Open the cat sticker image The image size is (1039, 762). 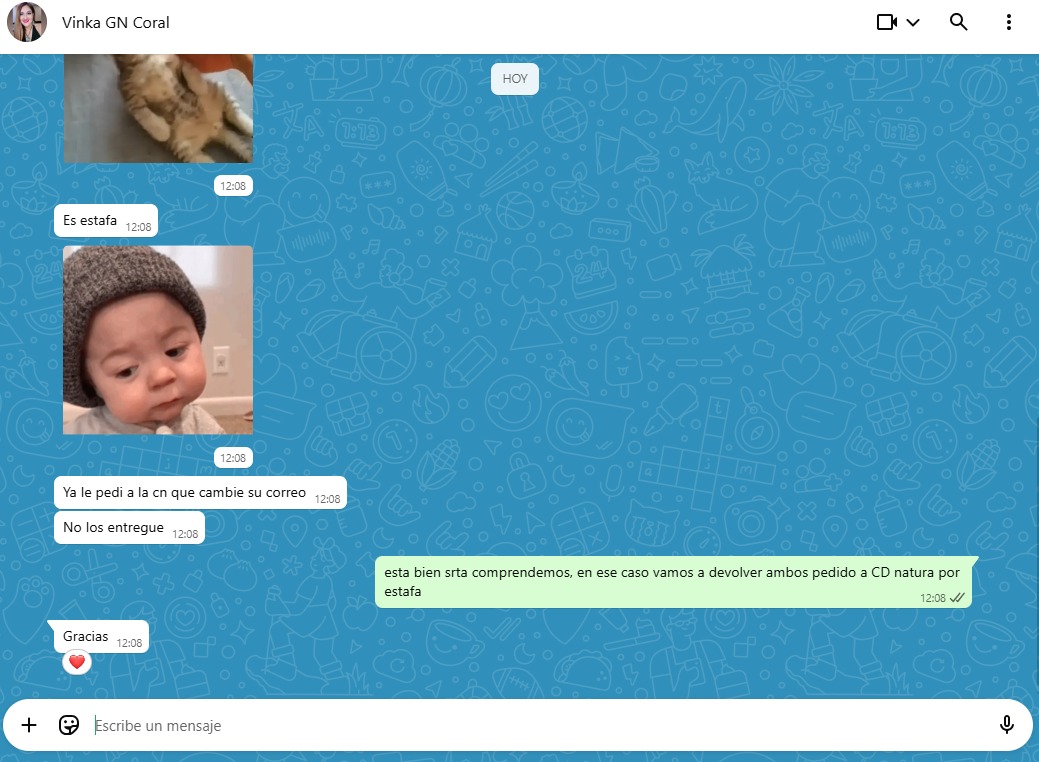pyautogui.click(x=158, y=110)
